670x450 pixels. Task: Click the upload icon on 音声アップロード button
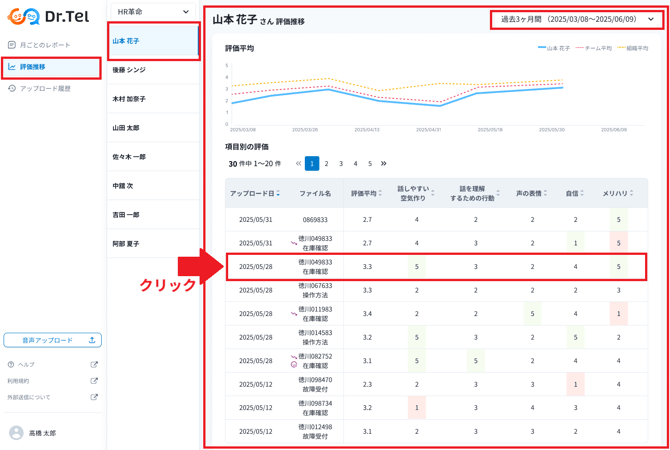(92, 340)
